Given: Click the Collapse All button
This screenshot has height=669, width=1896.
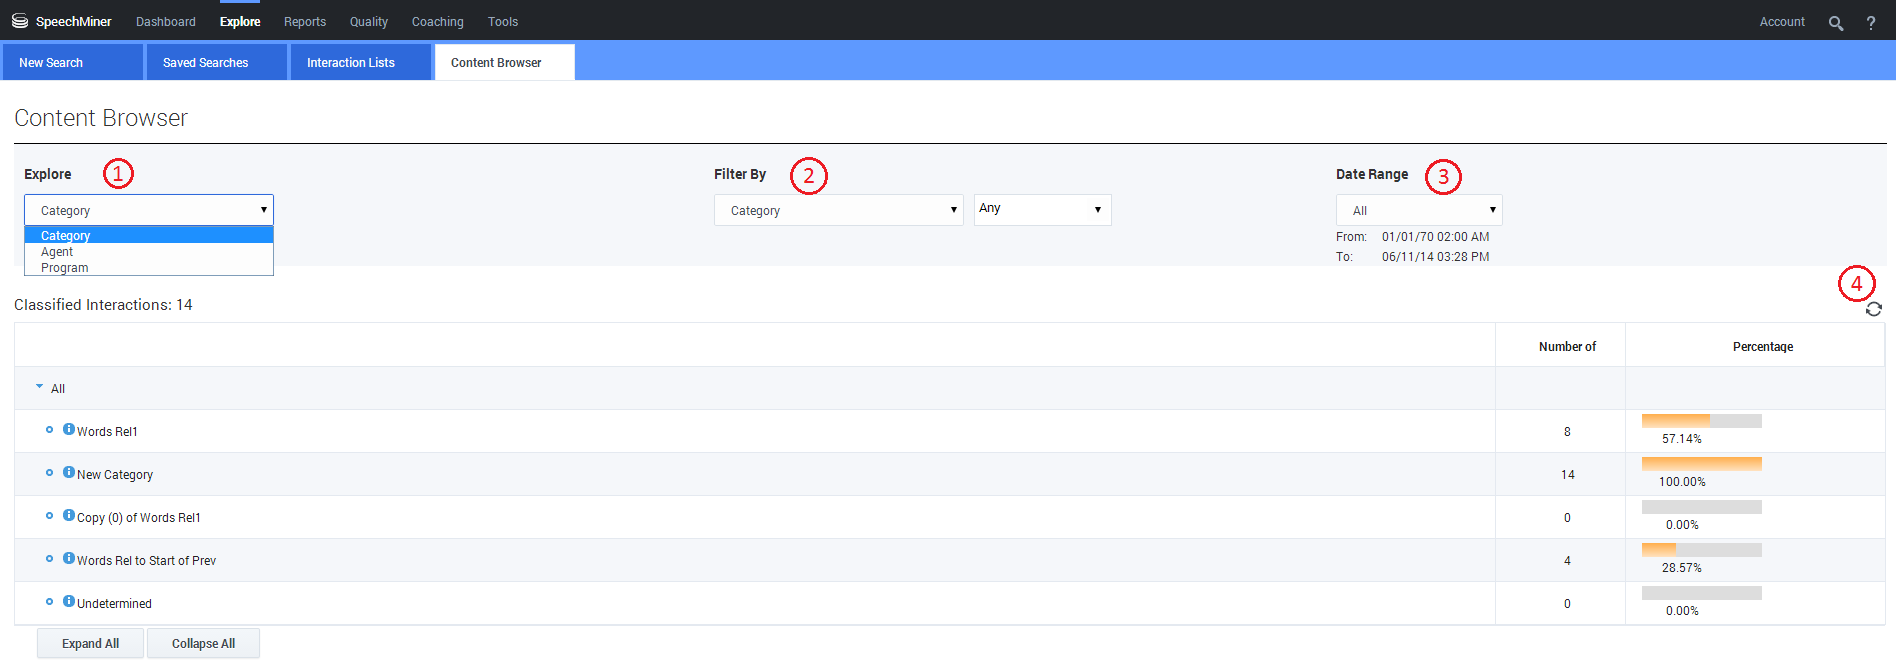Looking at the screenshot, I should [x=203, y=643].
